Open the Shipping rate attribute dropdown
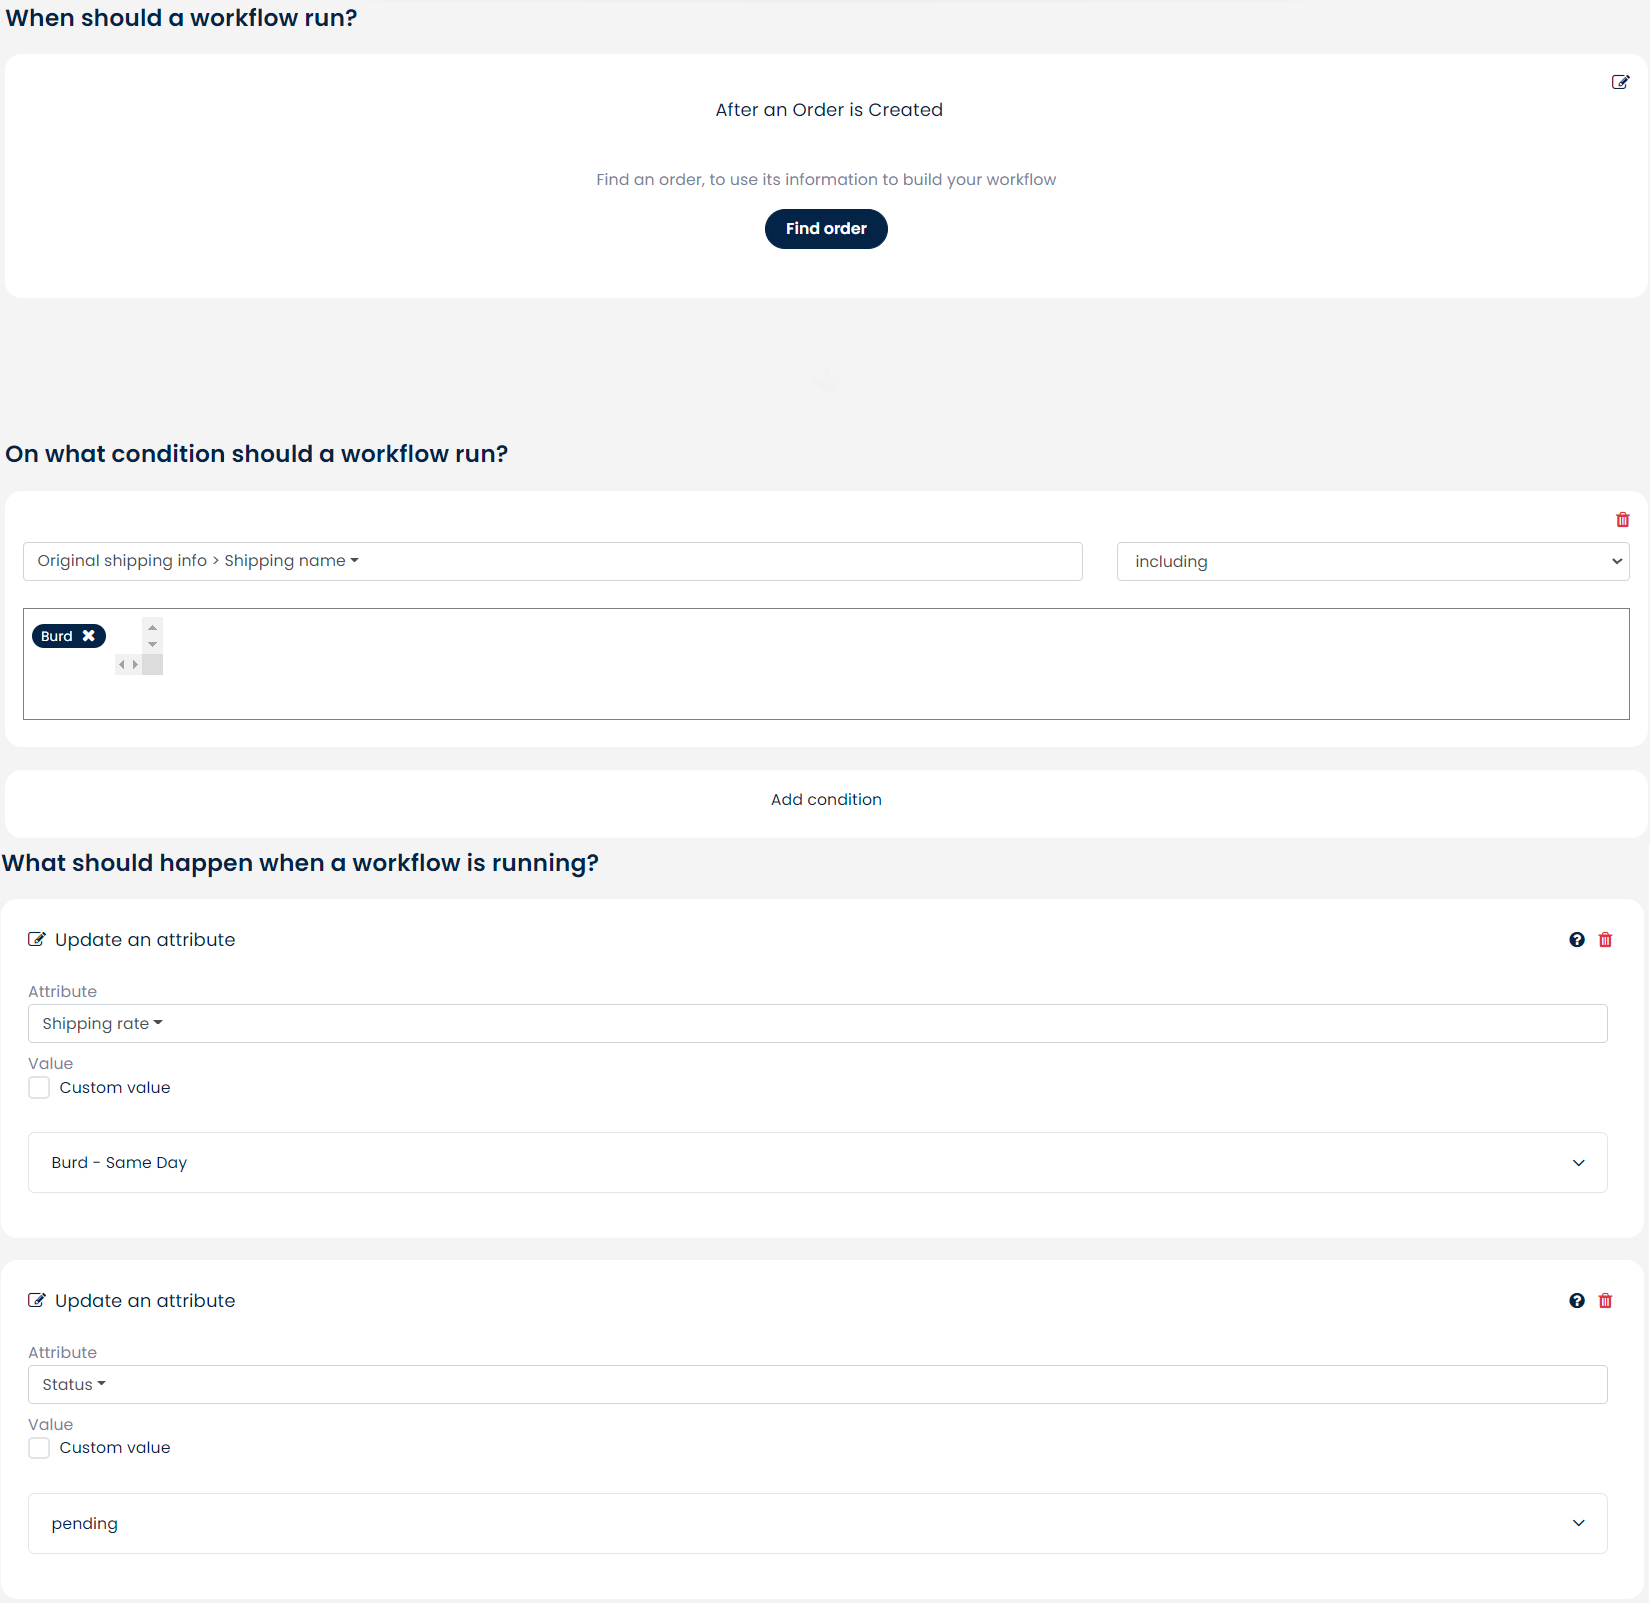1652x1603 pixels. click(817, 1024)
